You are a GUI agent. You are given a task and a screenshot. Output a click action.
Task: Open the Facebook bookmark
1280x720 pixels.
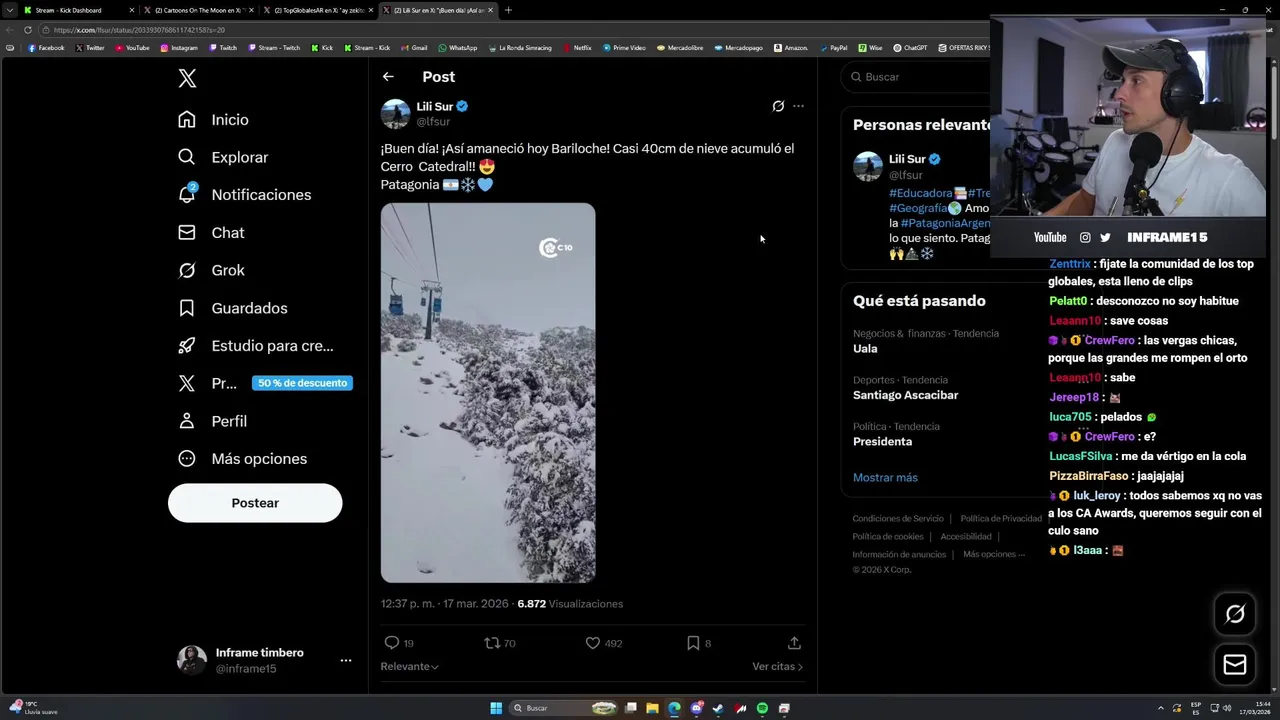[x=47, y=48]
